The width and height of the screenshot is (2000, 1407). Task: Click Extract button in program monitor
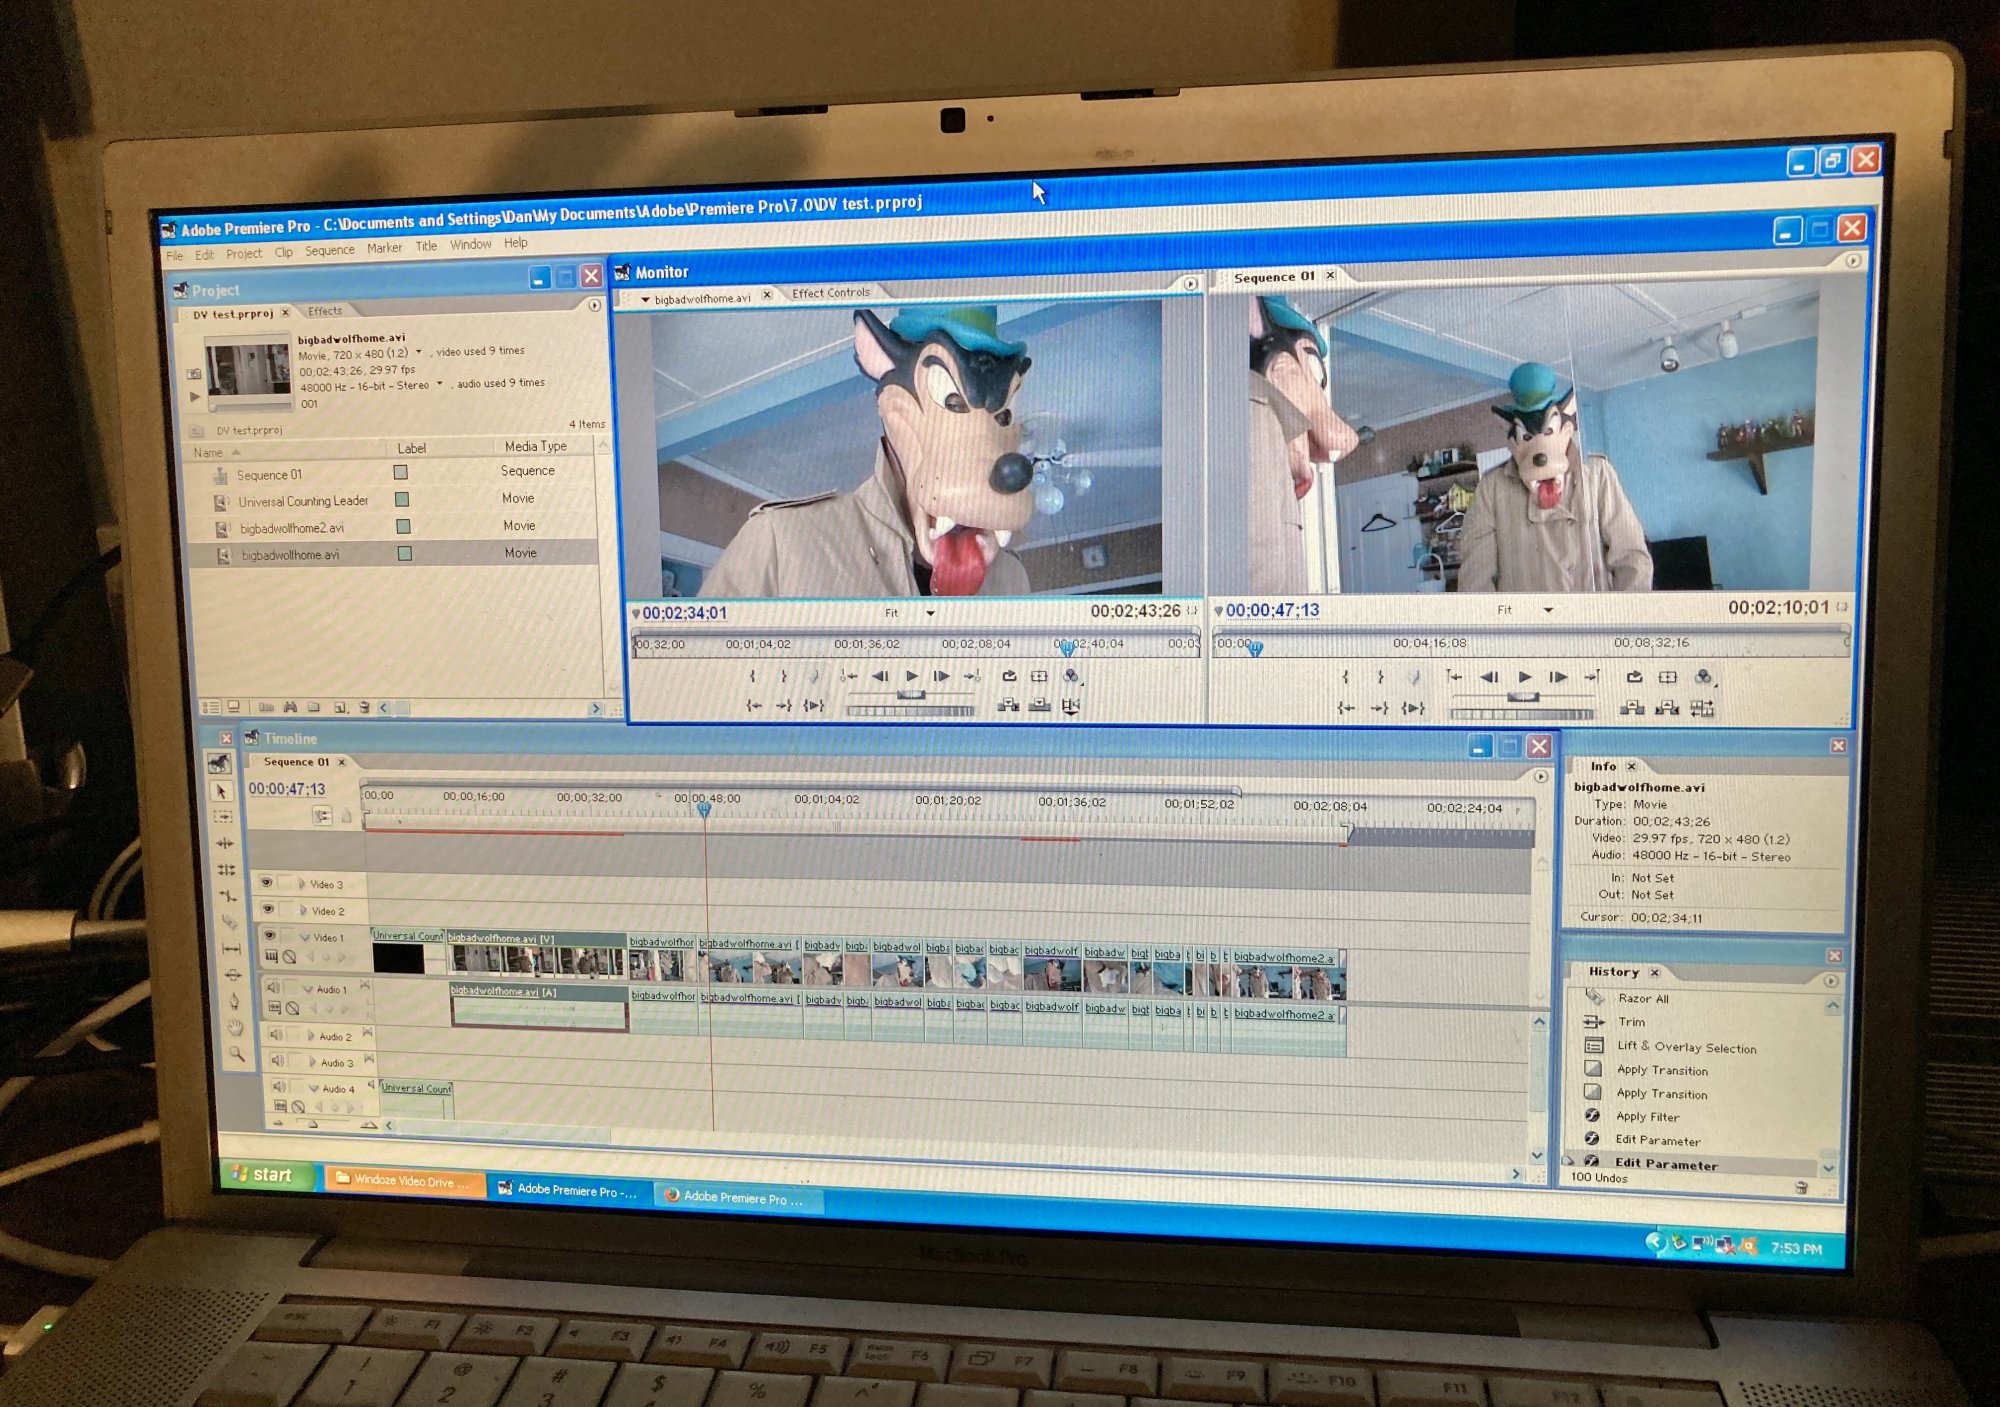(1667, 708)
